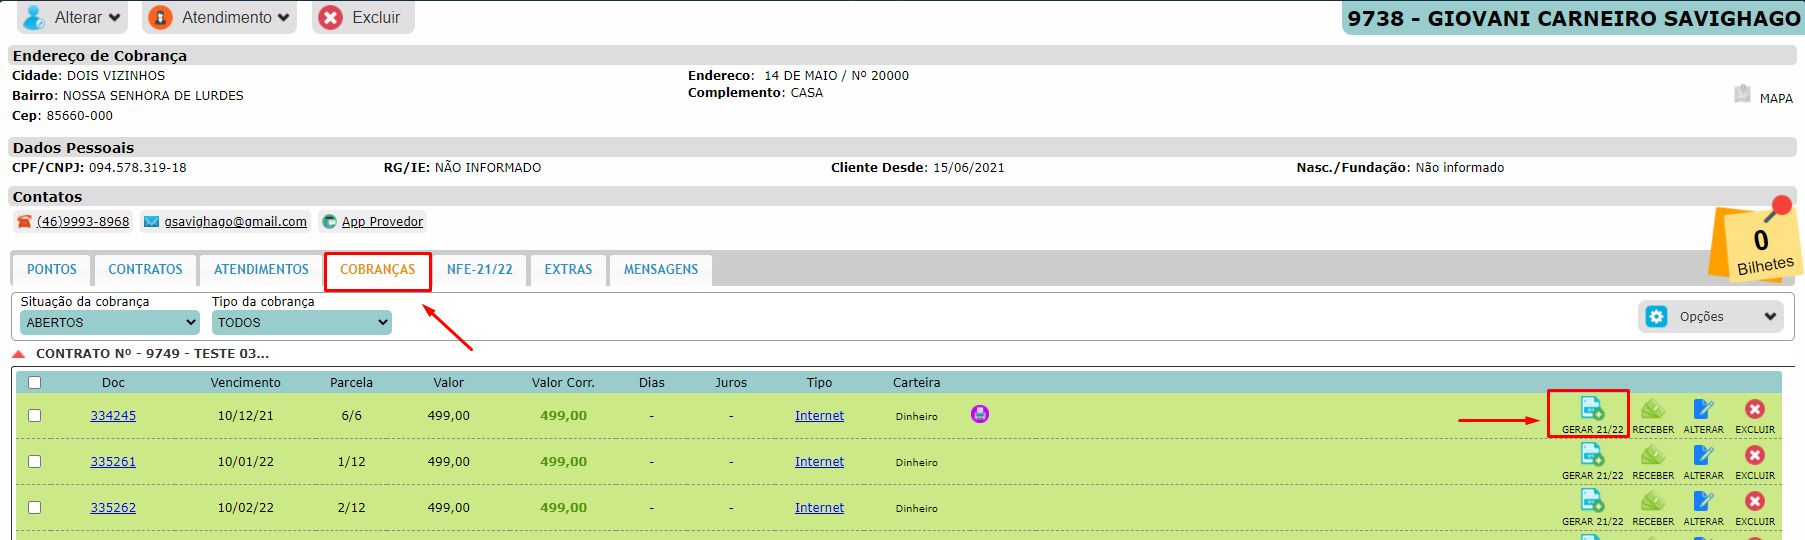Expand the Atendimento menu arrow
This screenshot has width=1805, height=540.
[x=283, y=17]
